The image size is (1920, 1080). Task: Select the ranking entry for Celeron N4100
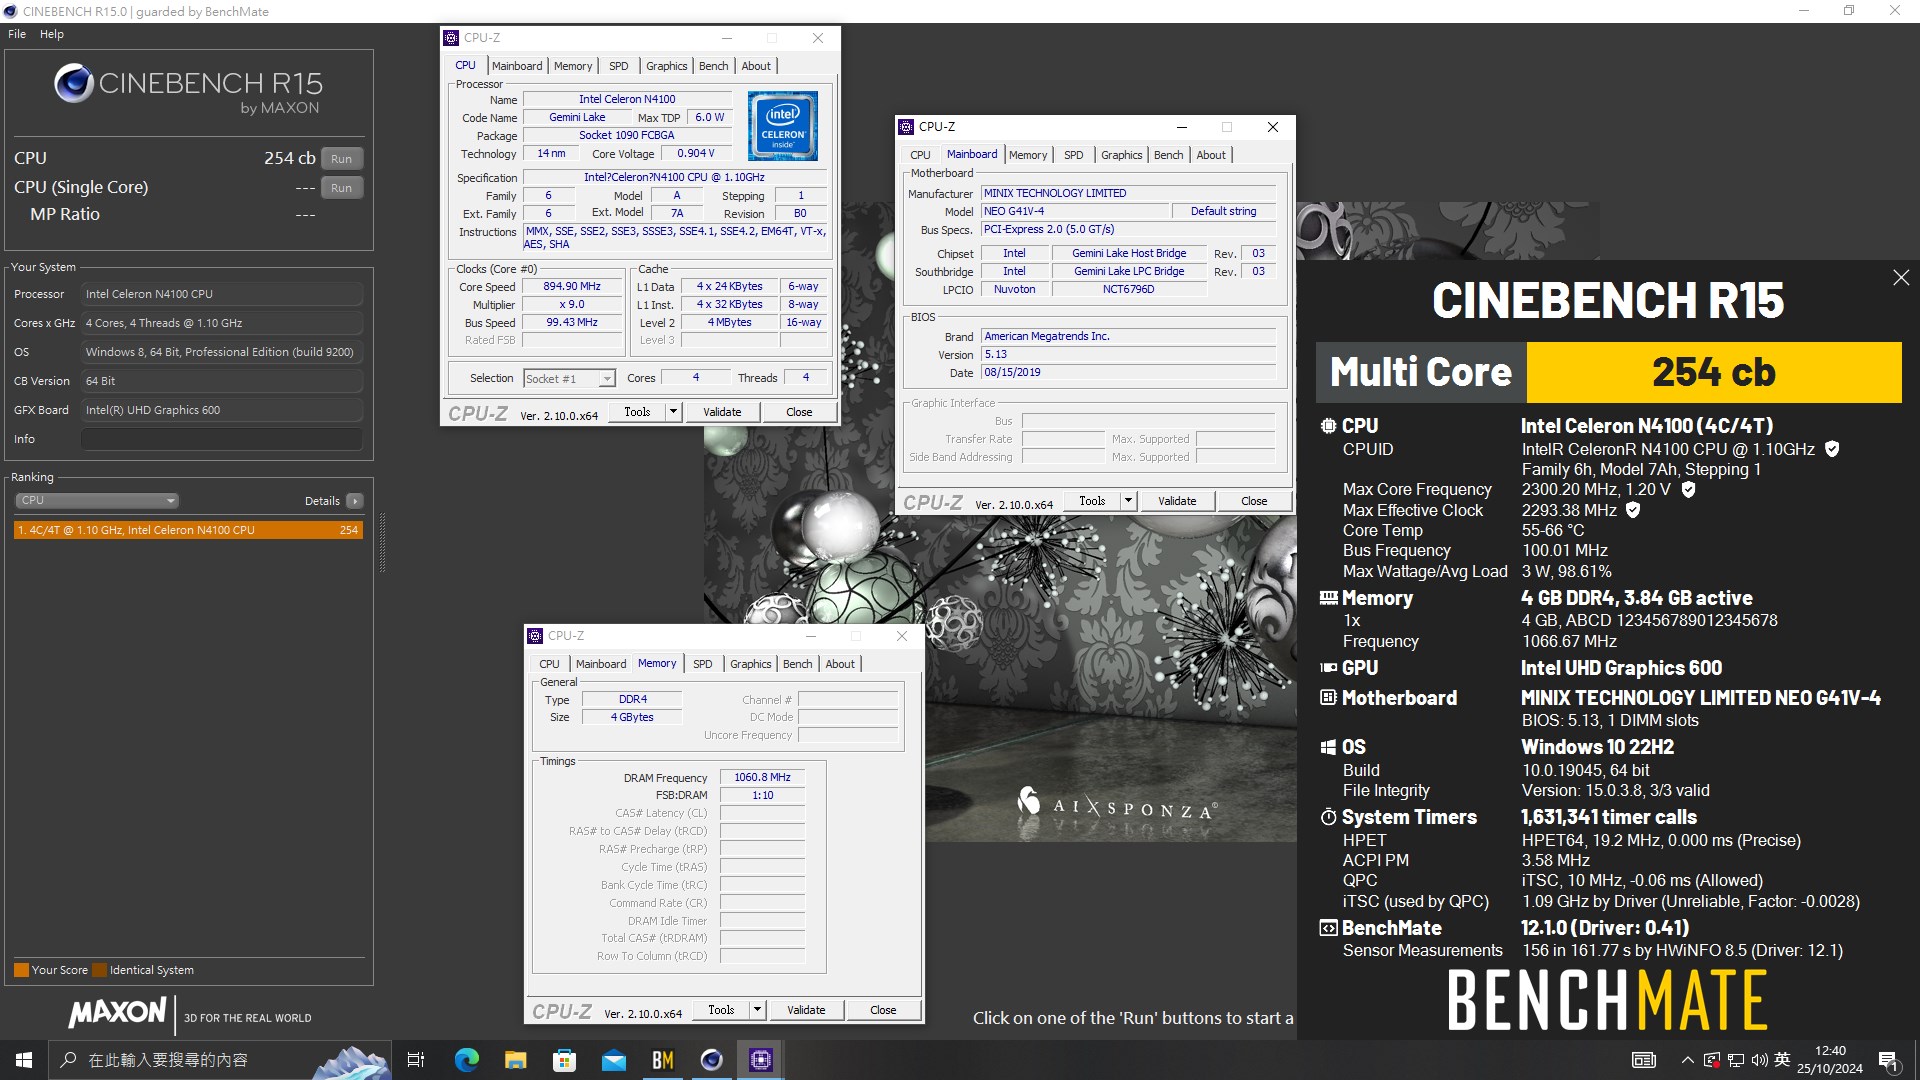188,530
